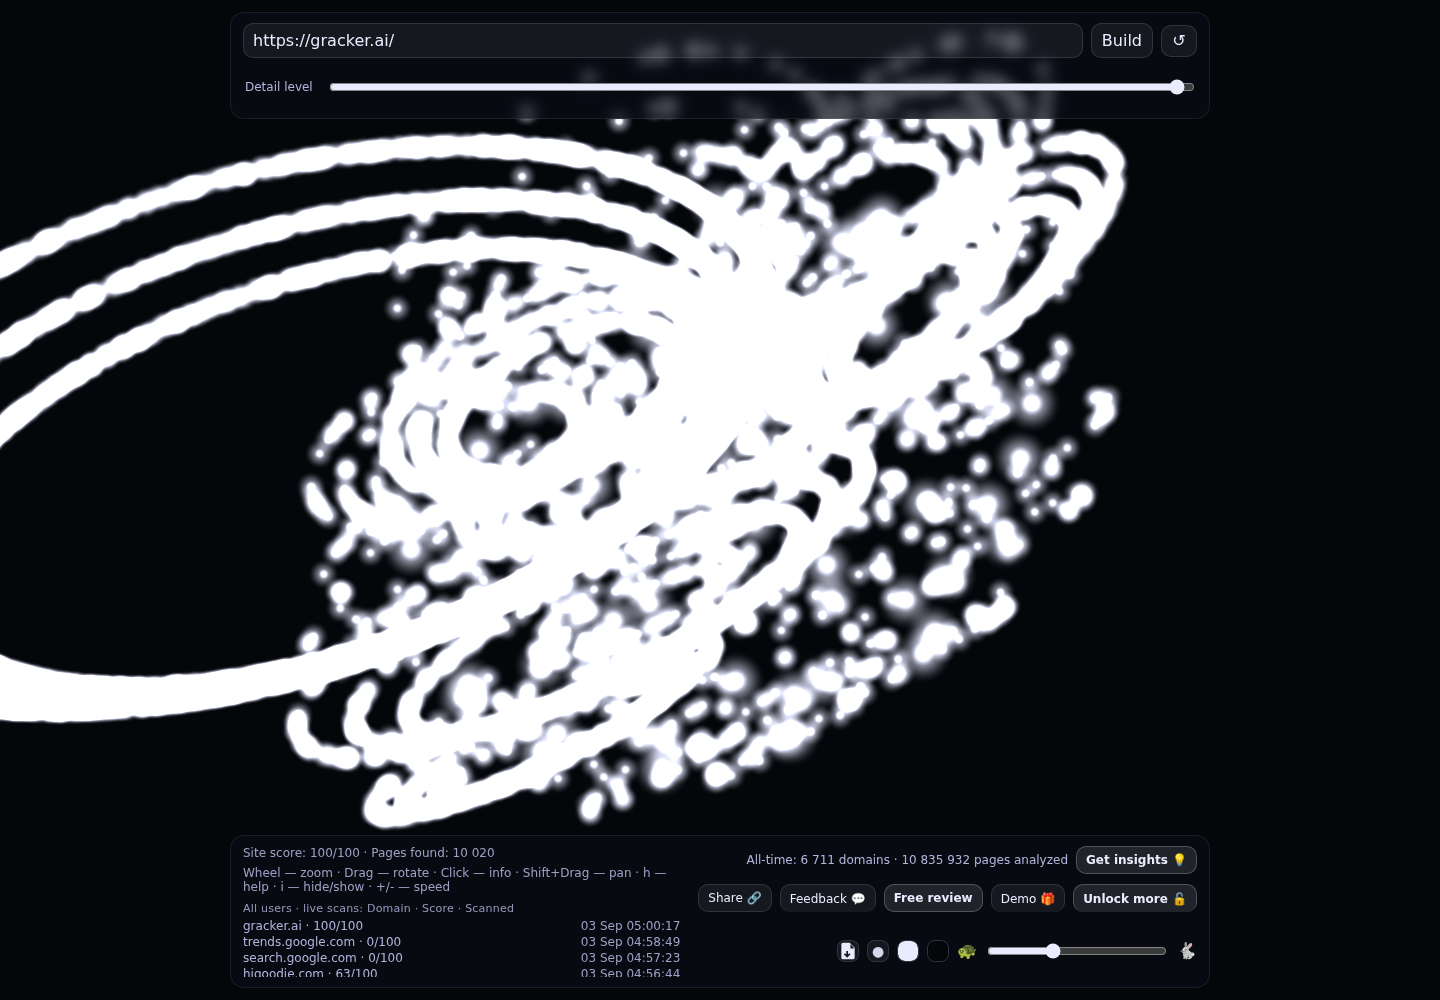
Task: Click the Build button
Action: point(1122,41)
